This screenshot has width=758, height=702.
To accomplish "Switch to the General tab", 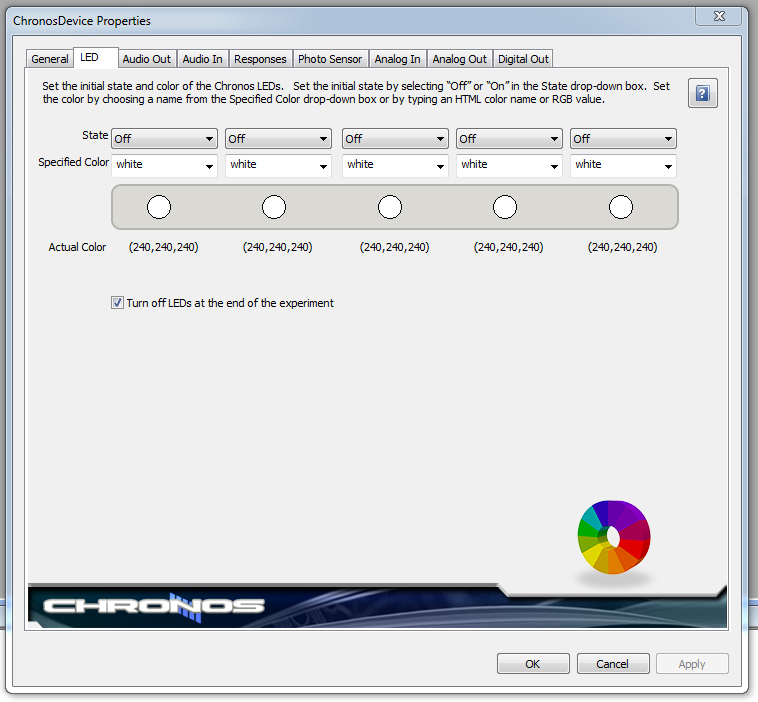I will click(50, 59).
